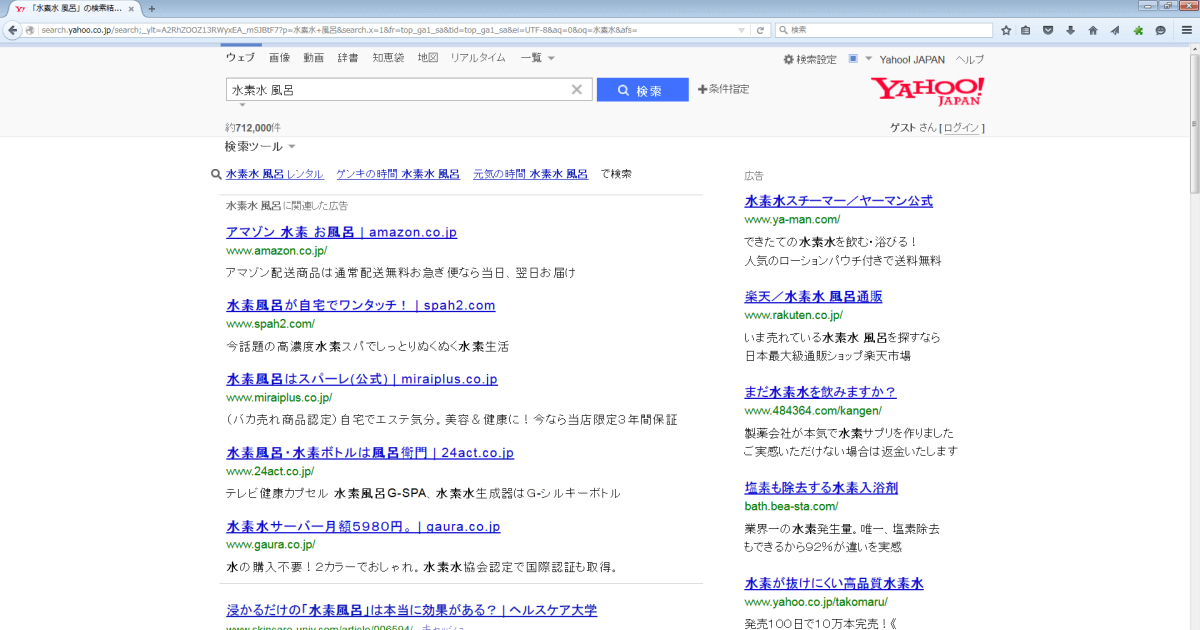Switch to the 動画 search tab
1200x630 pixels.
click(x=314, y=58)
